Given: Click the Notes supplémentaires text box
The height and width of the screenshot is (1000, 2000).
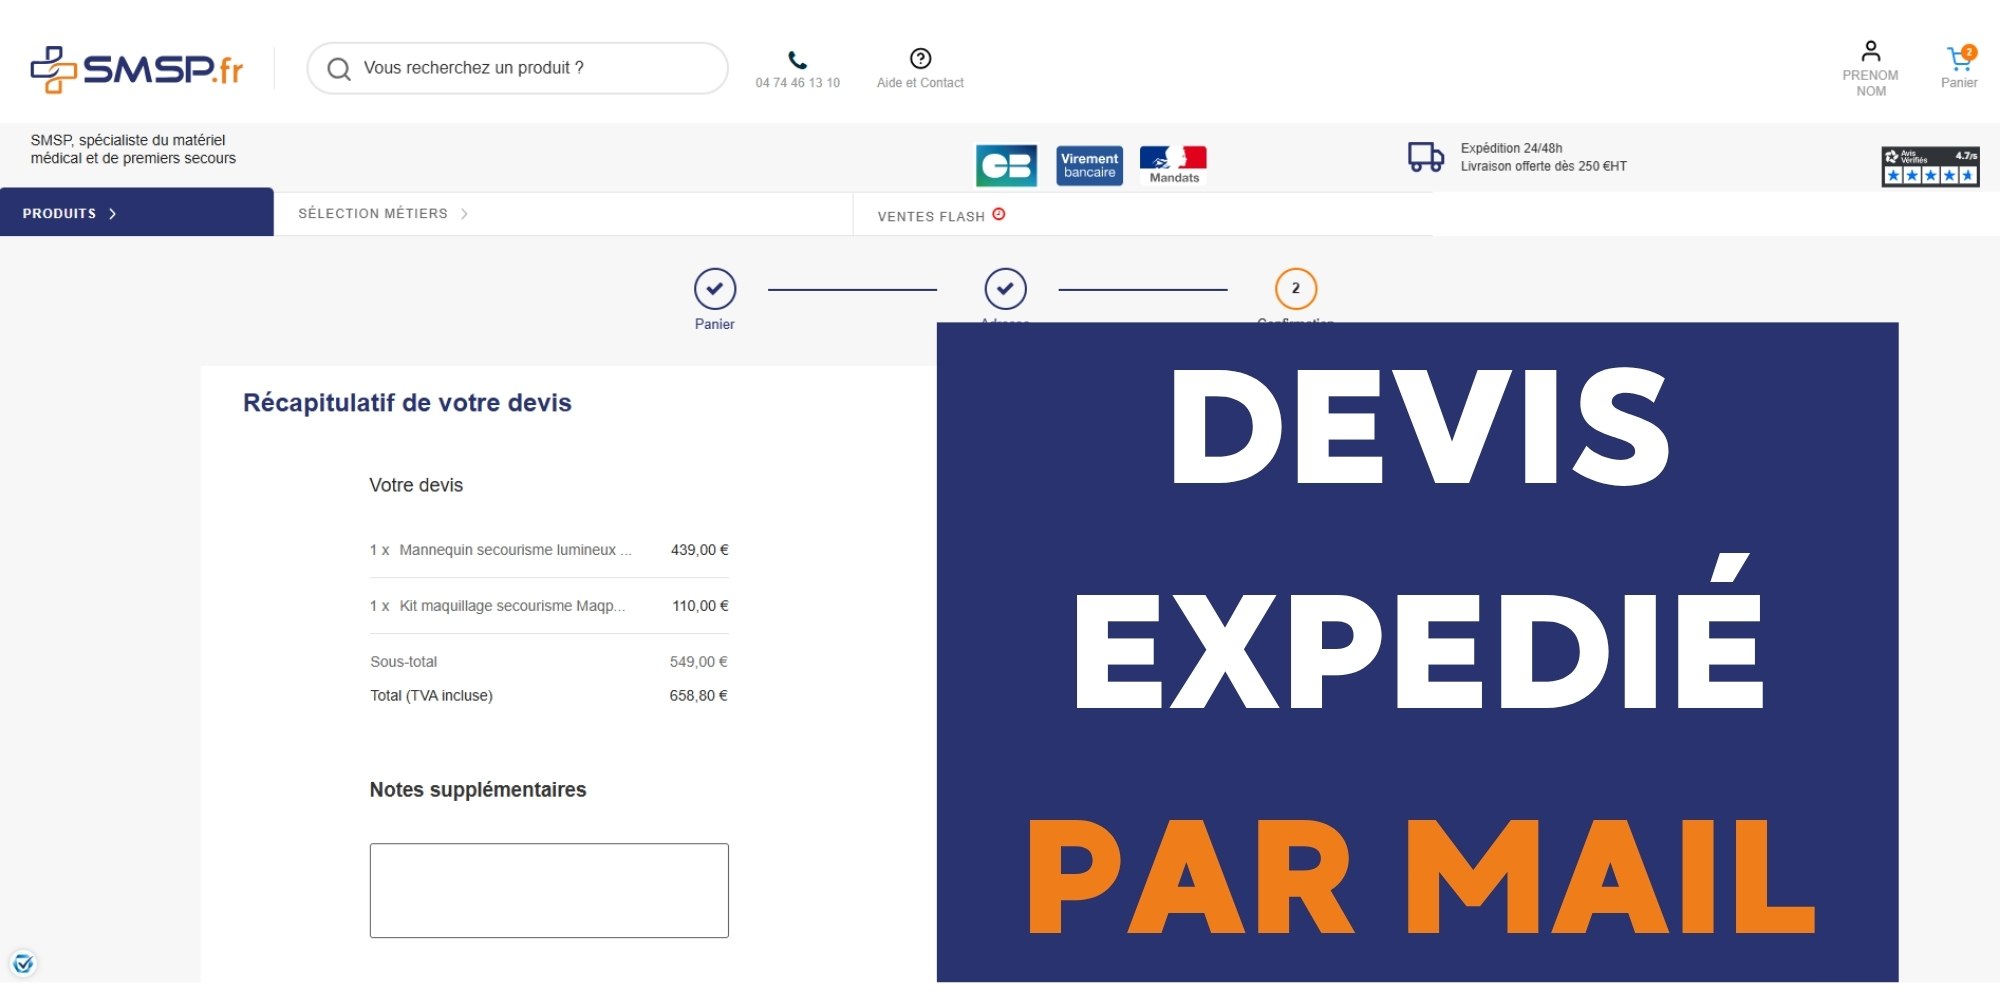Looking at the screenshot, I should (549, 890).
